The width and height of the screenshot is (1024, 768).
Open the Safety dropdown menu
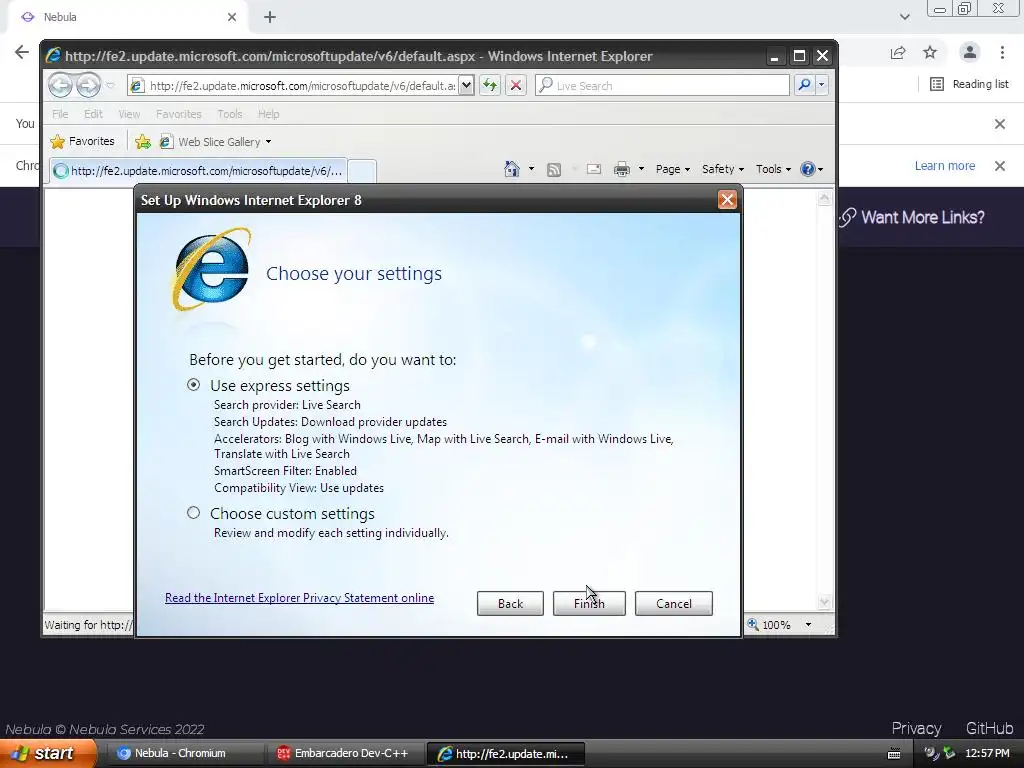(x=723, y=169)
